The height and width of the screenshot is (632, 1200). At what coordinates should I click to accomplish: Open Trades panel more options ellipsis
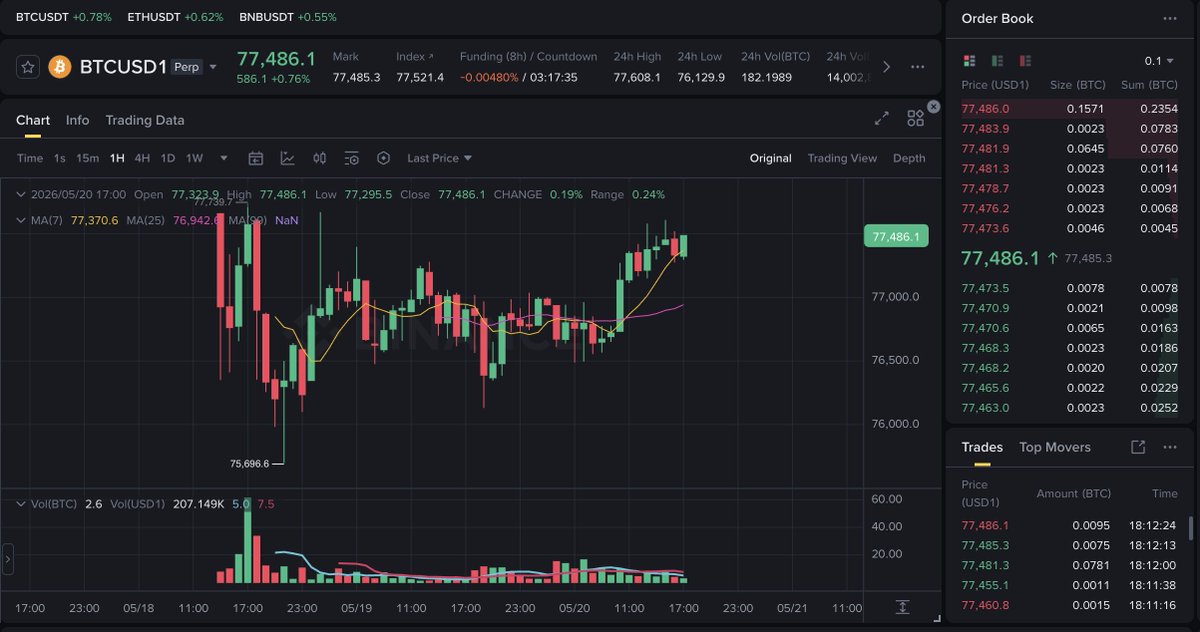point(1169,447)
